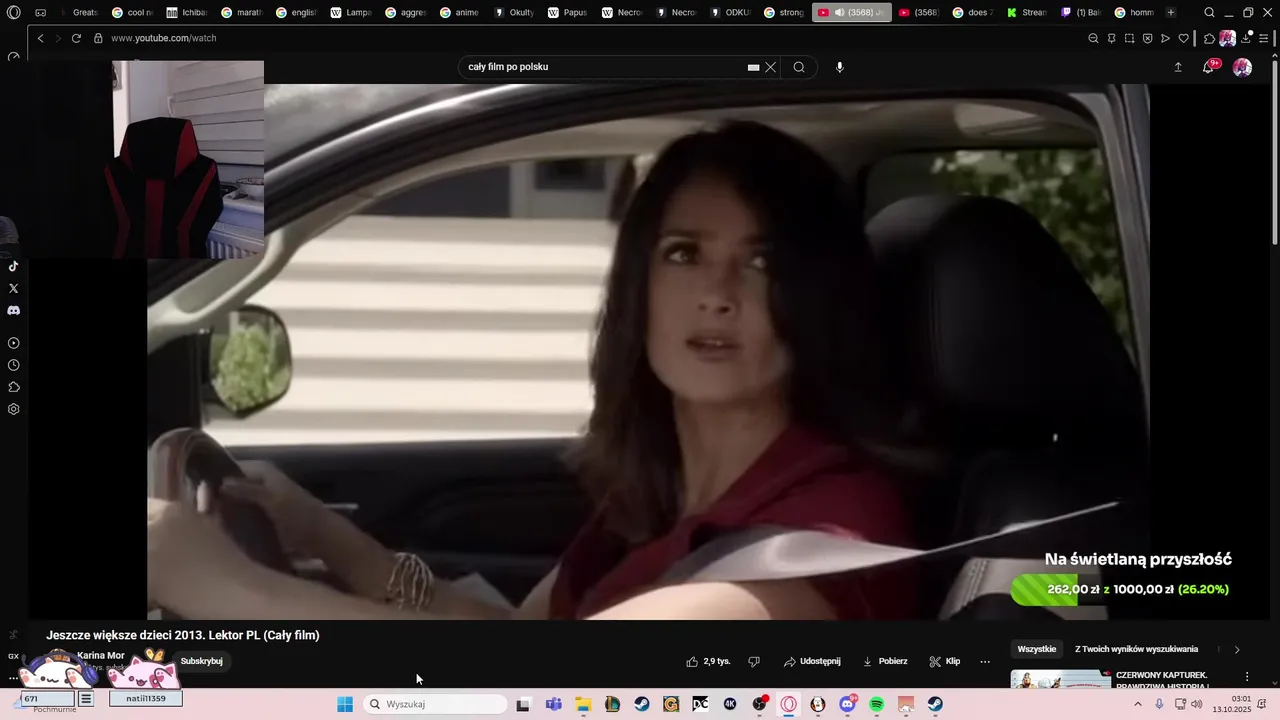The width and height of the screenshot is (1280, 720).
Task: Switch to the 'marath' Google tab
Action: click(241, 13)
